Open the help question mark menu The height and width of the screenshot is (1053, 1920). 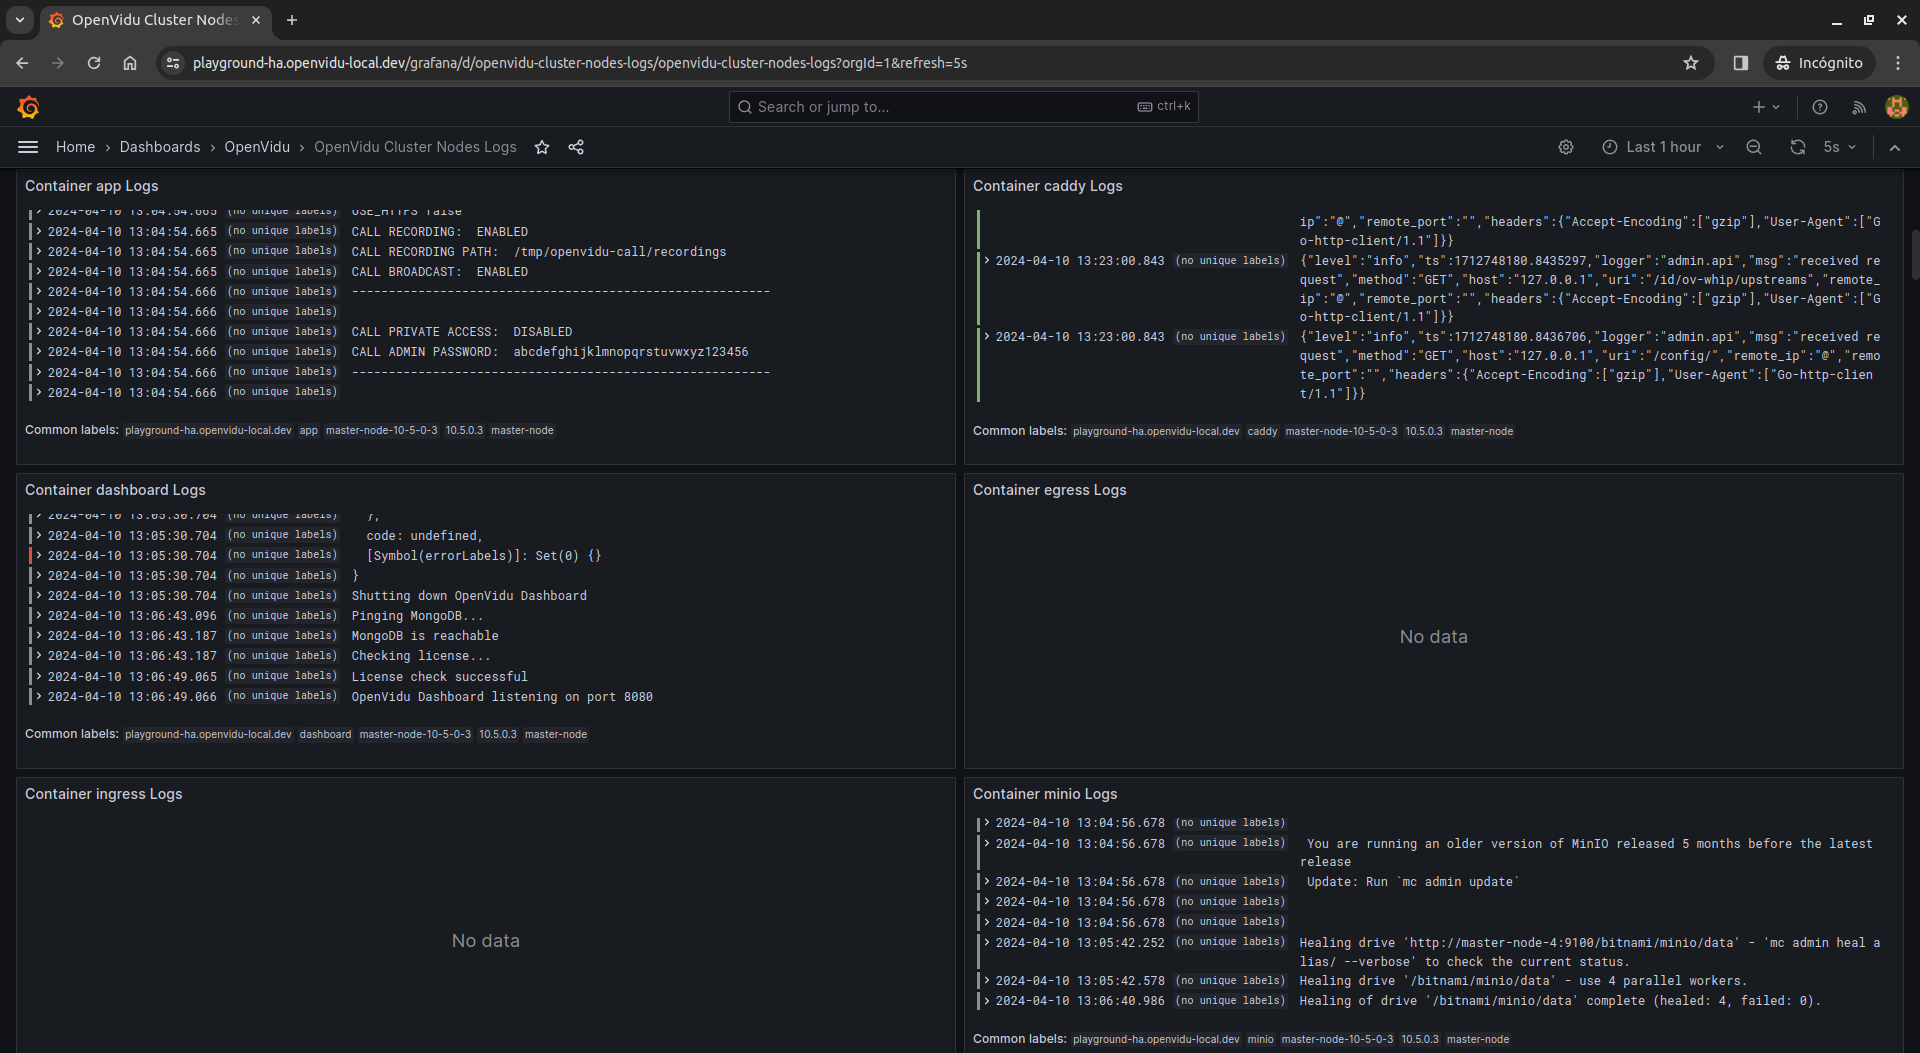pos(1820,107)
